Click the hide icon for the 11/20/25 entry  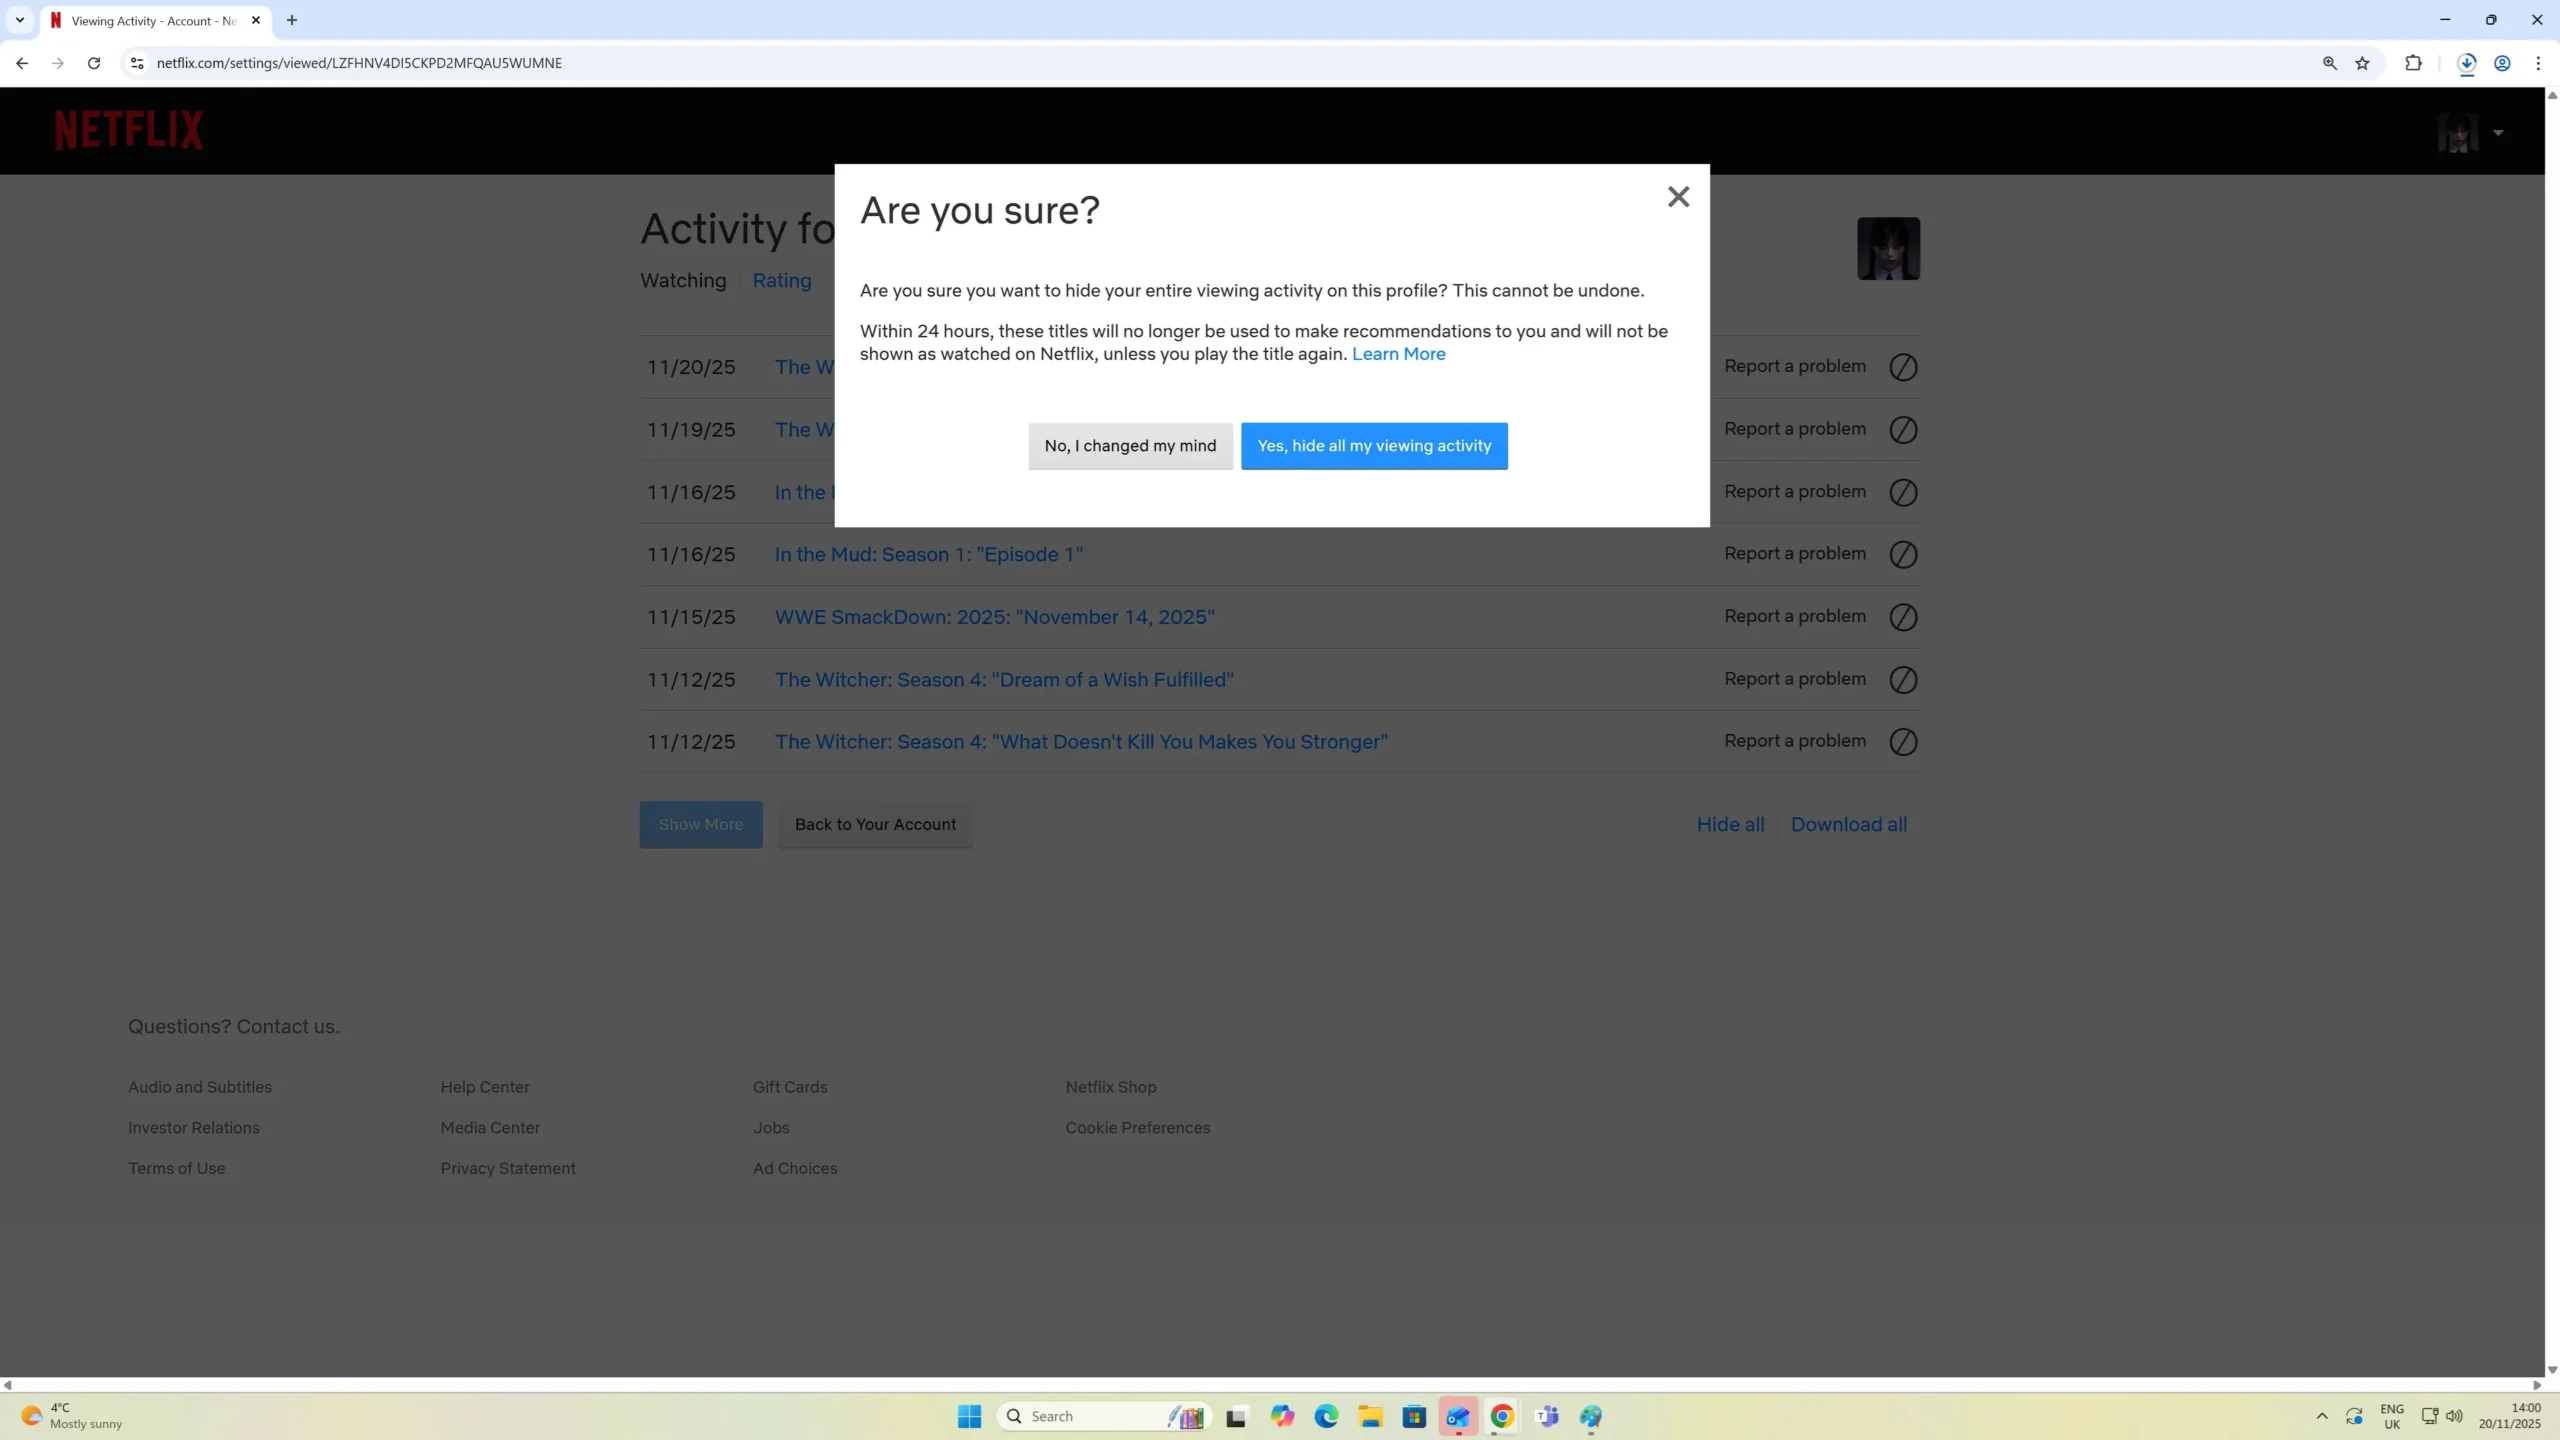pyautogui.click(x=1903, y=367)
